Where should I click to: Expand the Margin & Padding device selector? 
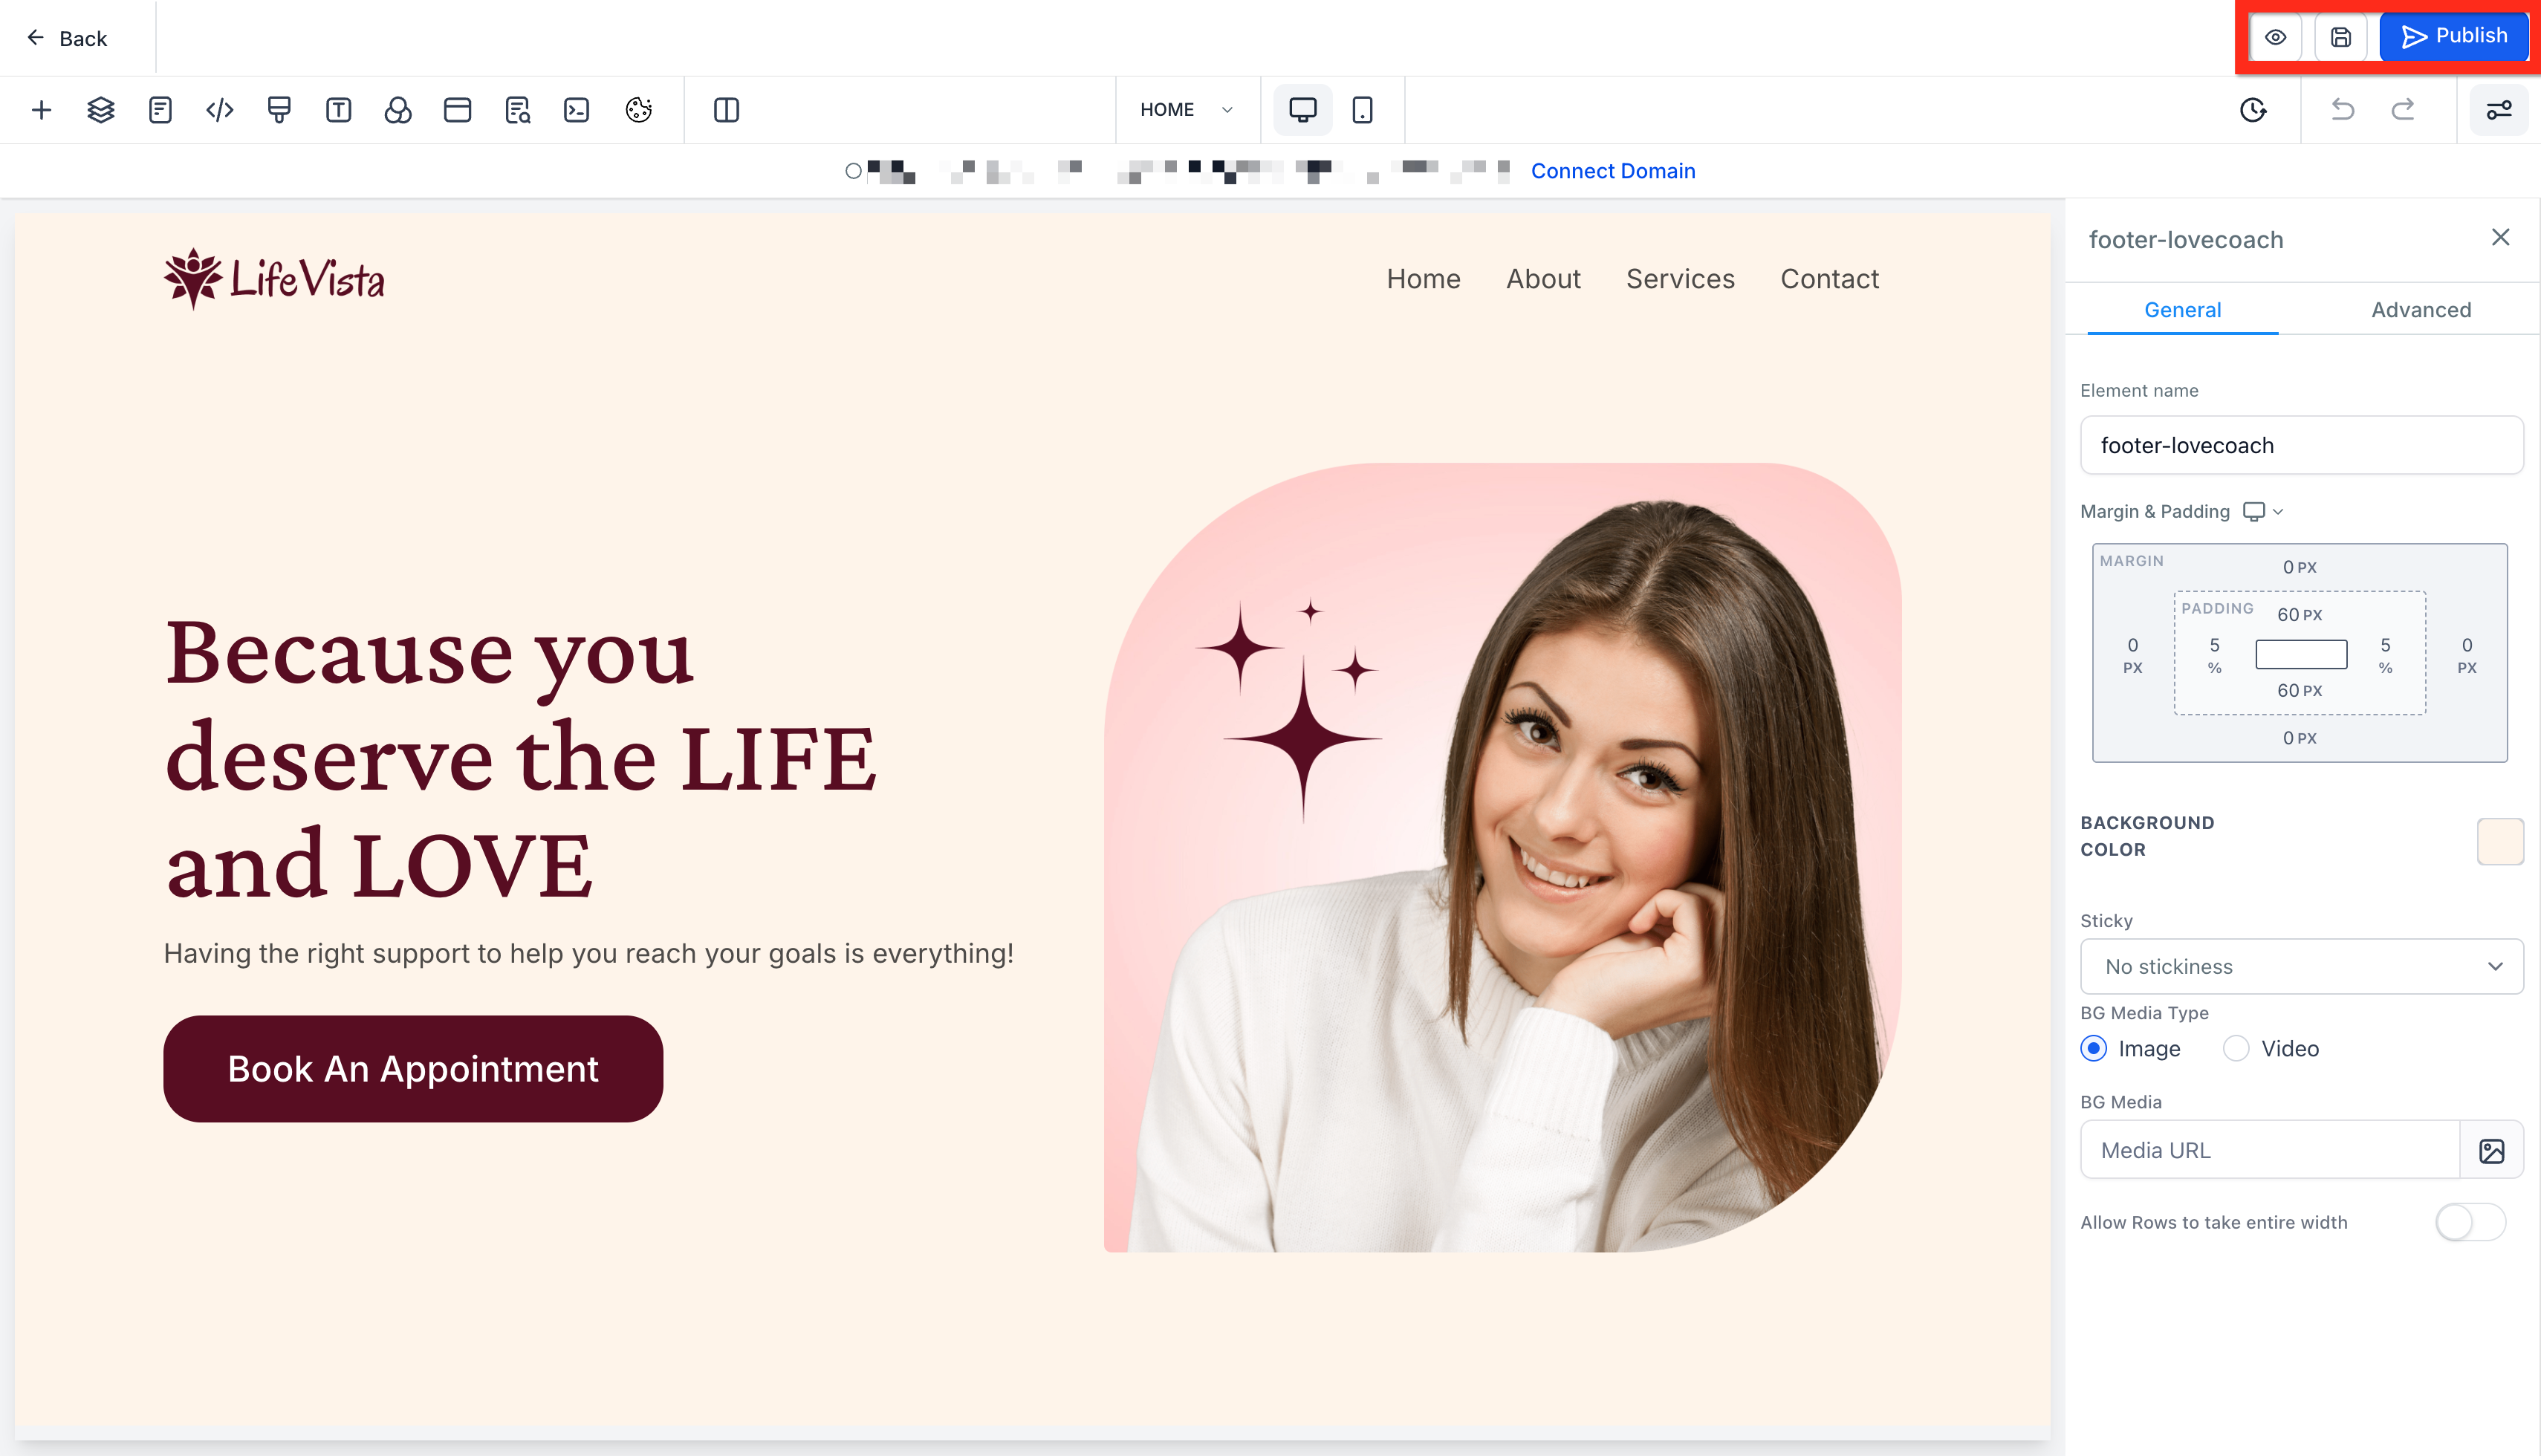tap(2261, 511)
